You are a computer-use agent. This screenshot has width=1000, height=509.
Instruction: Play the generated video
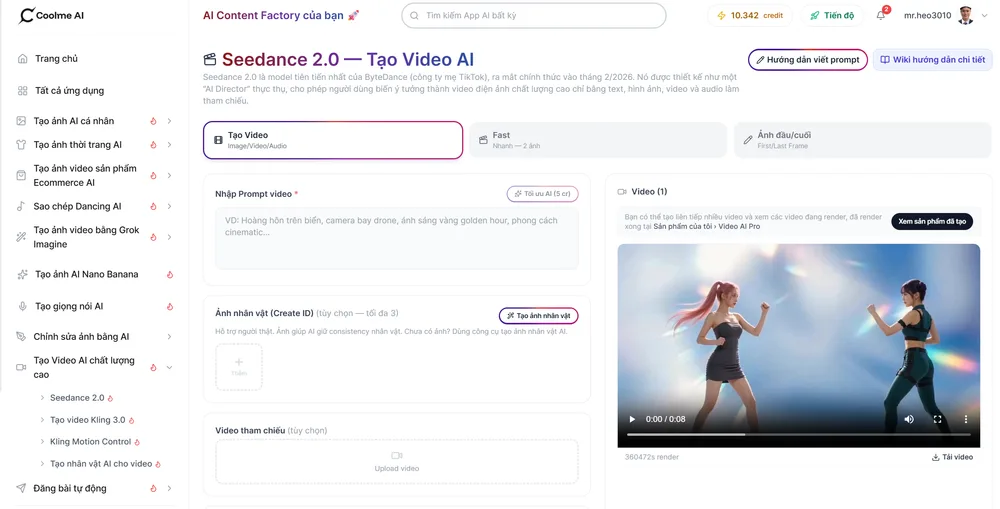(x=632, y=419)
